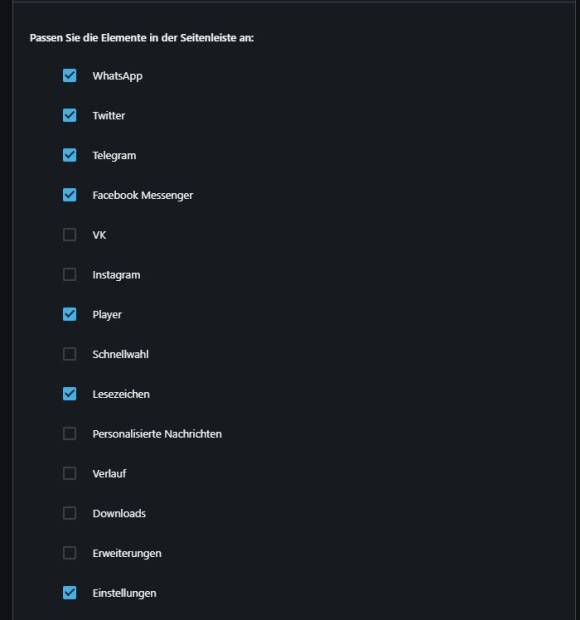580x620 pixels.
Task: Untick the Telegram checkbox
Action: (70, 155)
